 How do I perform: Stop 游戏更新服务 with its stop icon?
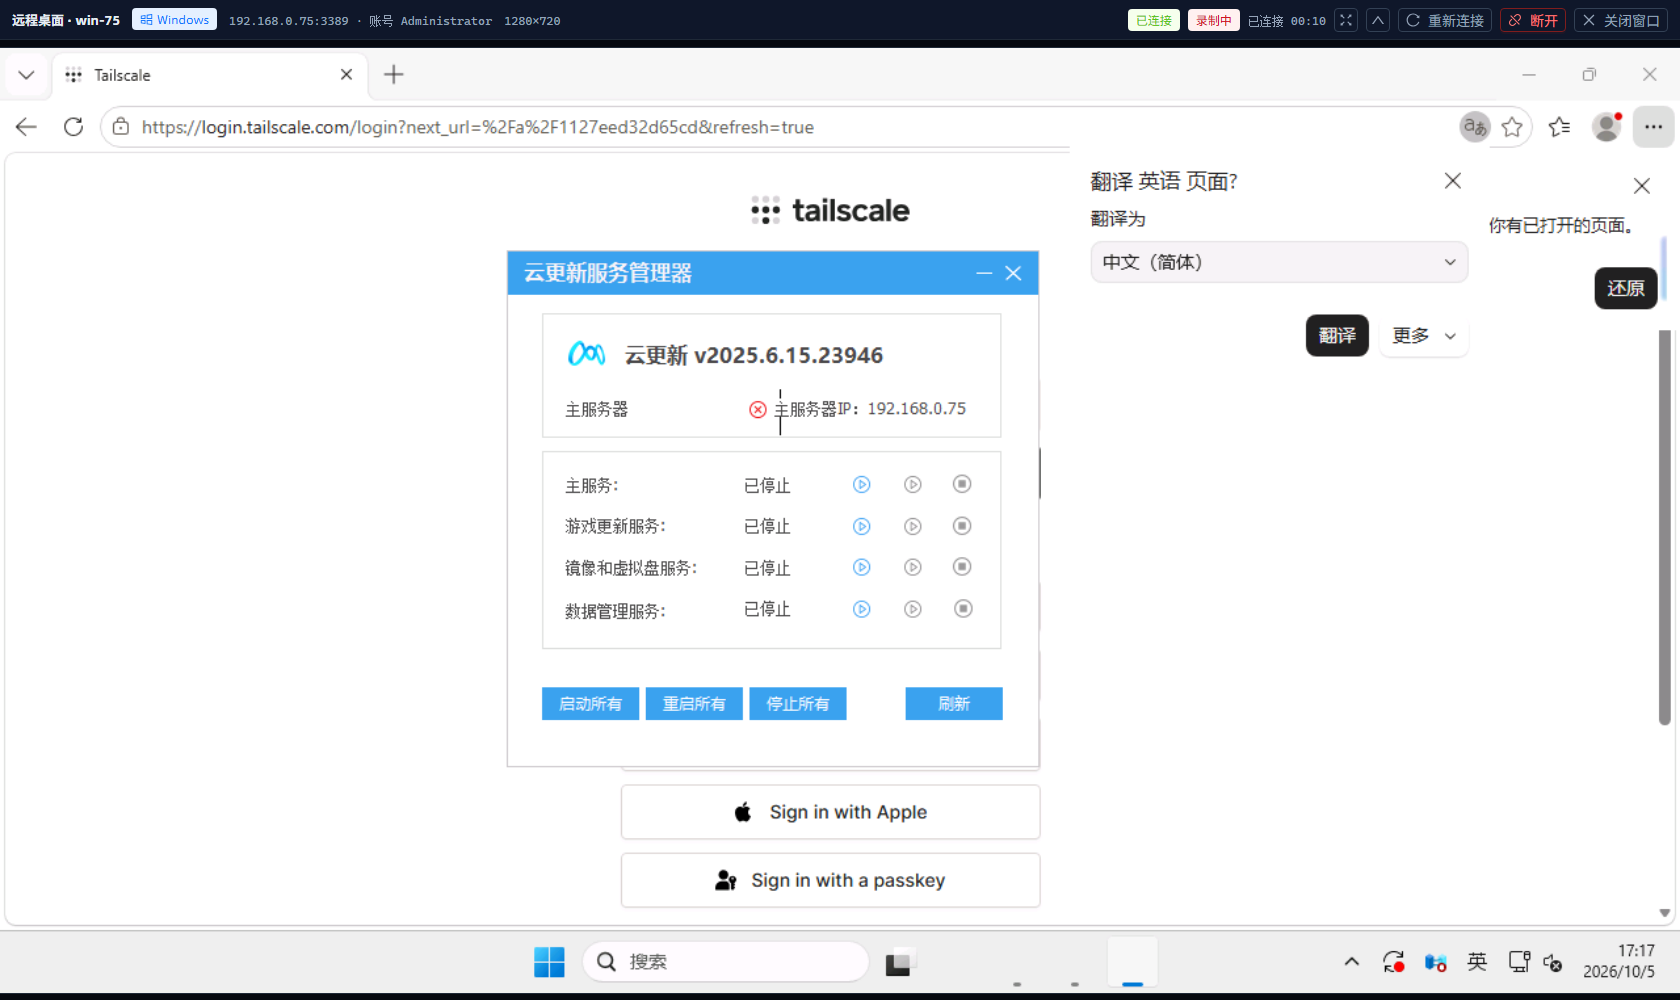click(962, 526)
